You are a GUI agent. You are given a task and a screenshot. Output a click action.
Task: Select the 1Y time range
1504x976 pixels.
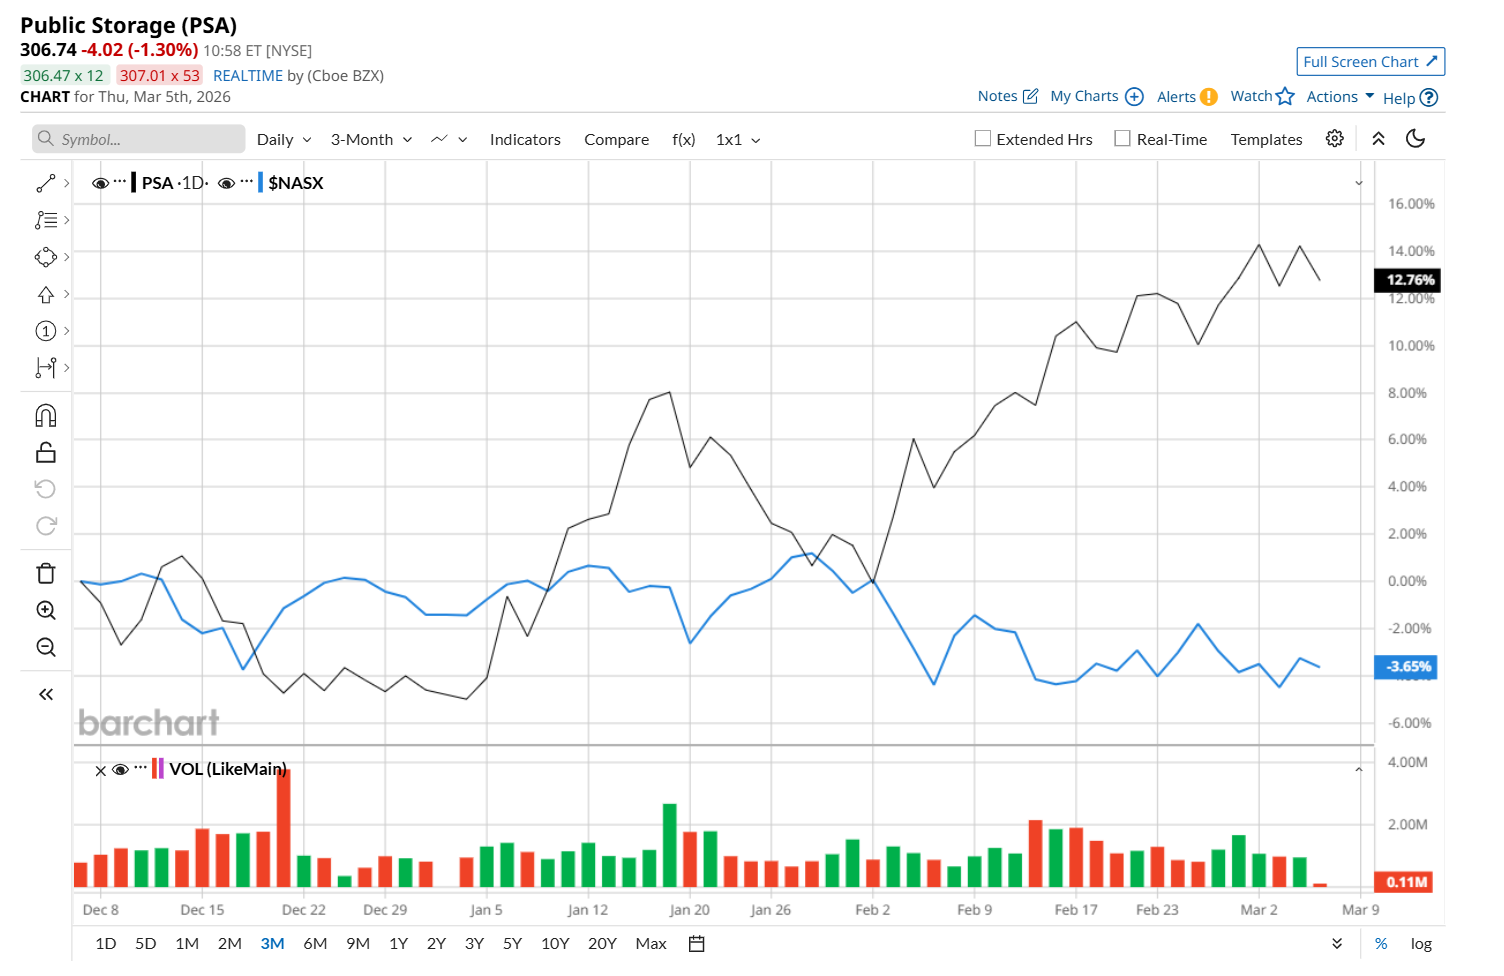(398, 944)
